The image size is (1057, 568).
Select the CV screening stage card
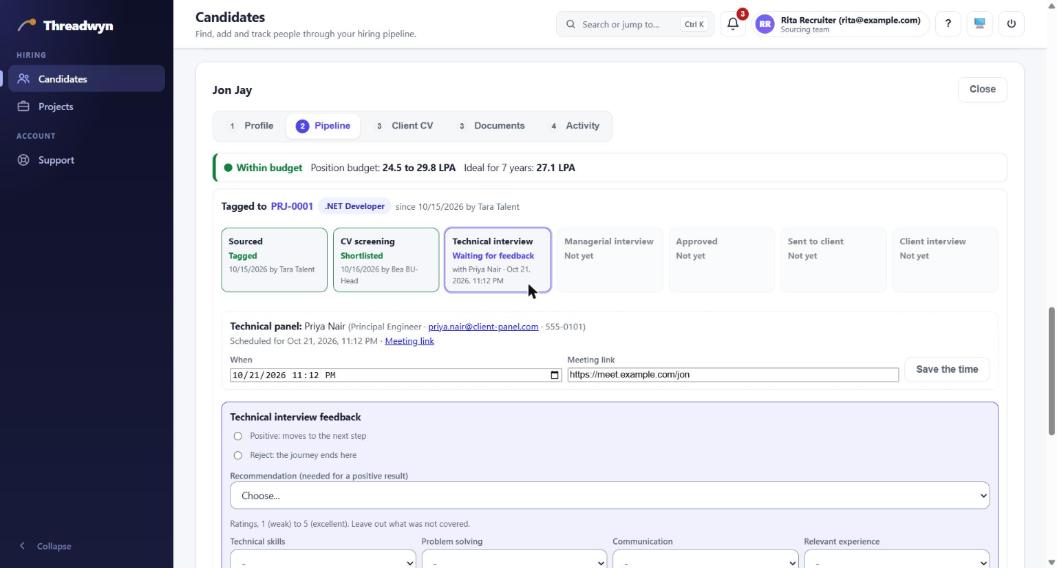click(x=386, y=260)
